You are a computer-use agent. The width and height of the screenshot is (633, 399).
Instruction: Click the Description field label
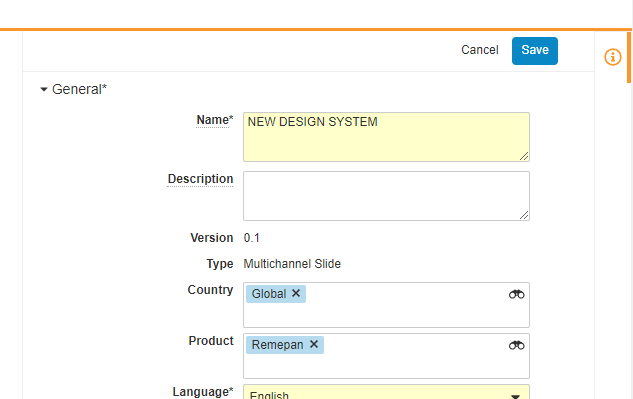pyautogui.click(x=200, y=179)
